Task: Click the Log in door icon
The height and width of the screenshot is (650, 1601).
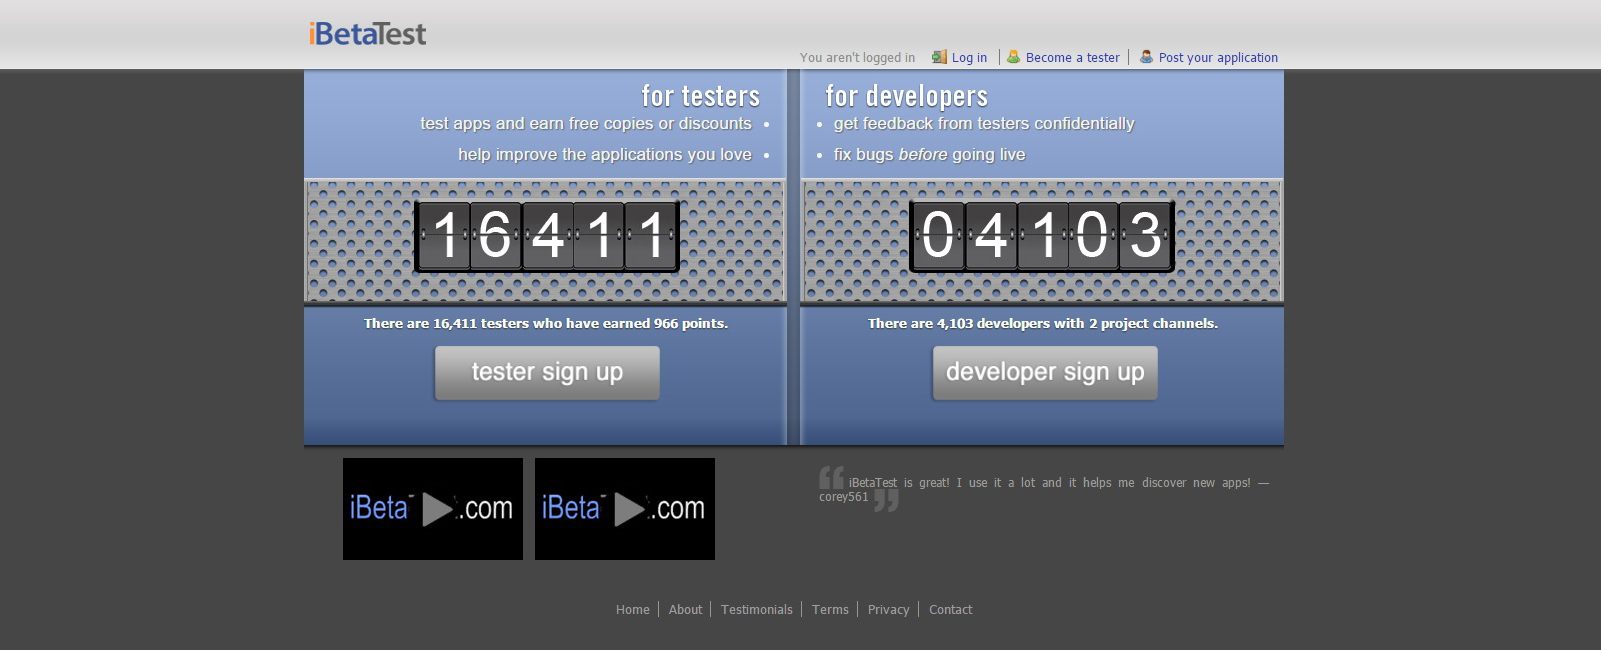Action: pos(939,57)
